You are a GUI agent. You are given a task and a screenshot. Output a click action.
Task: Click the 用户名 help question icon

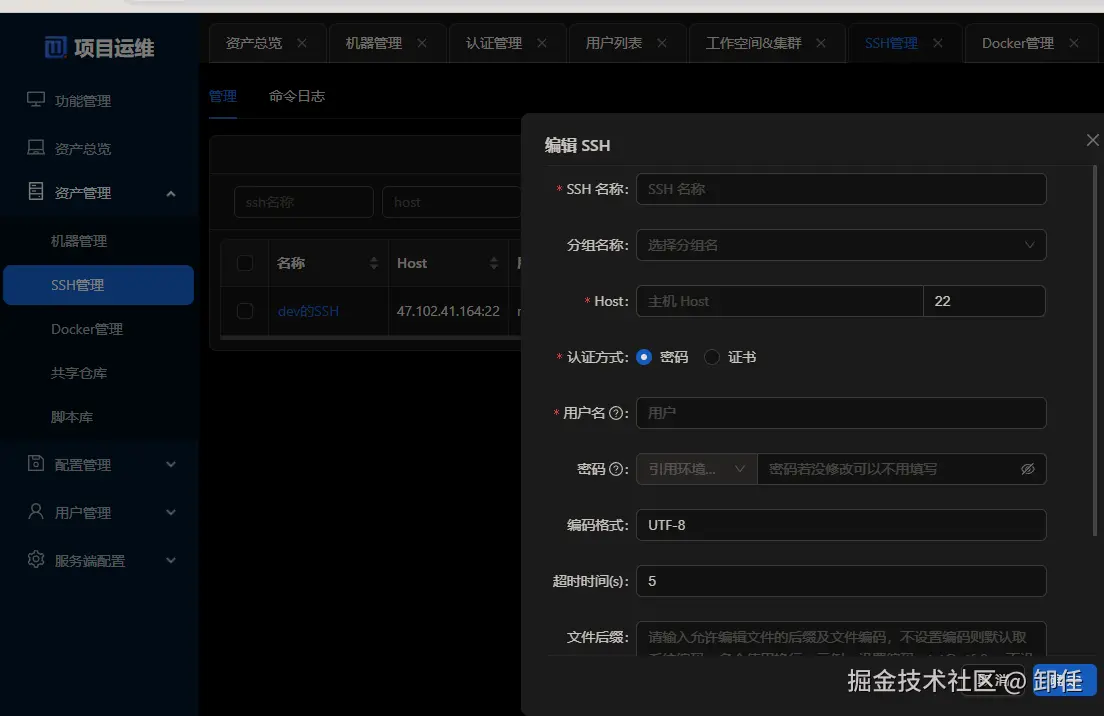616,413
